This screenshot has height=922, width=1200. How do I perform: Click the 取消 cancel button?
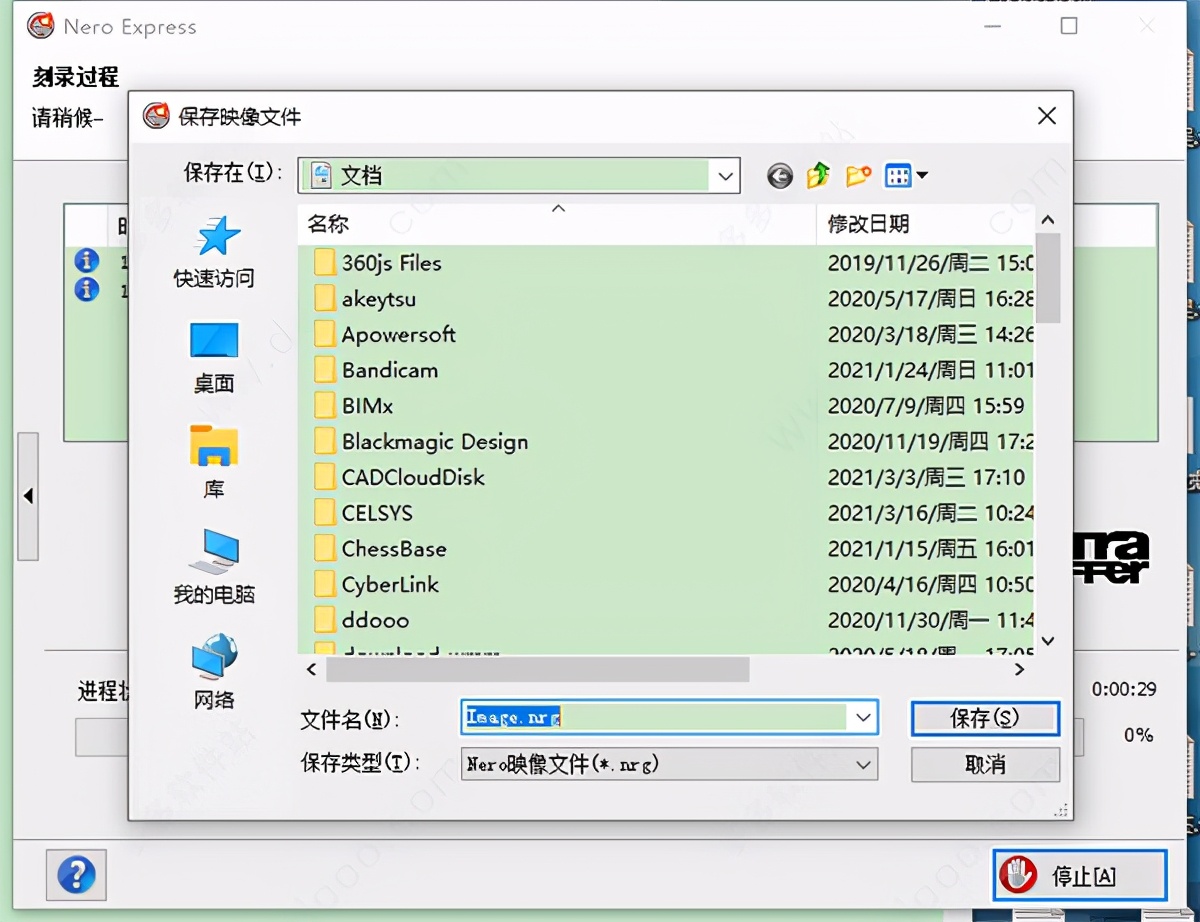click(985, 764)
